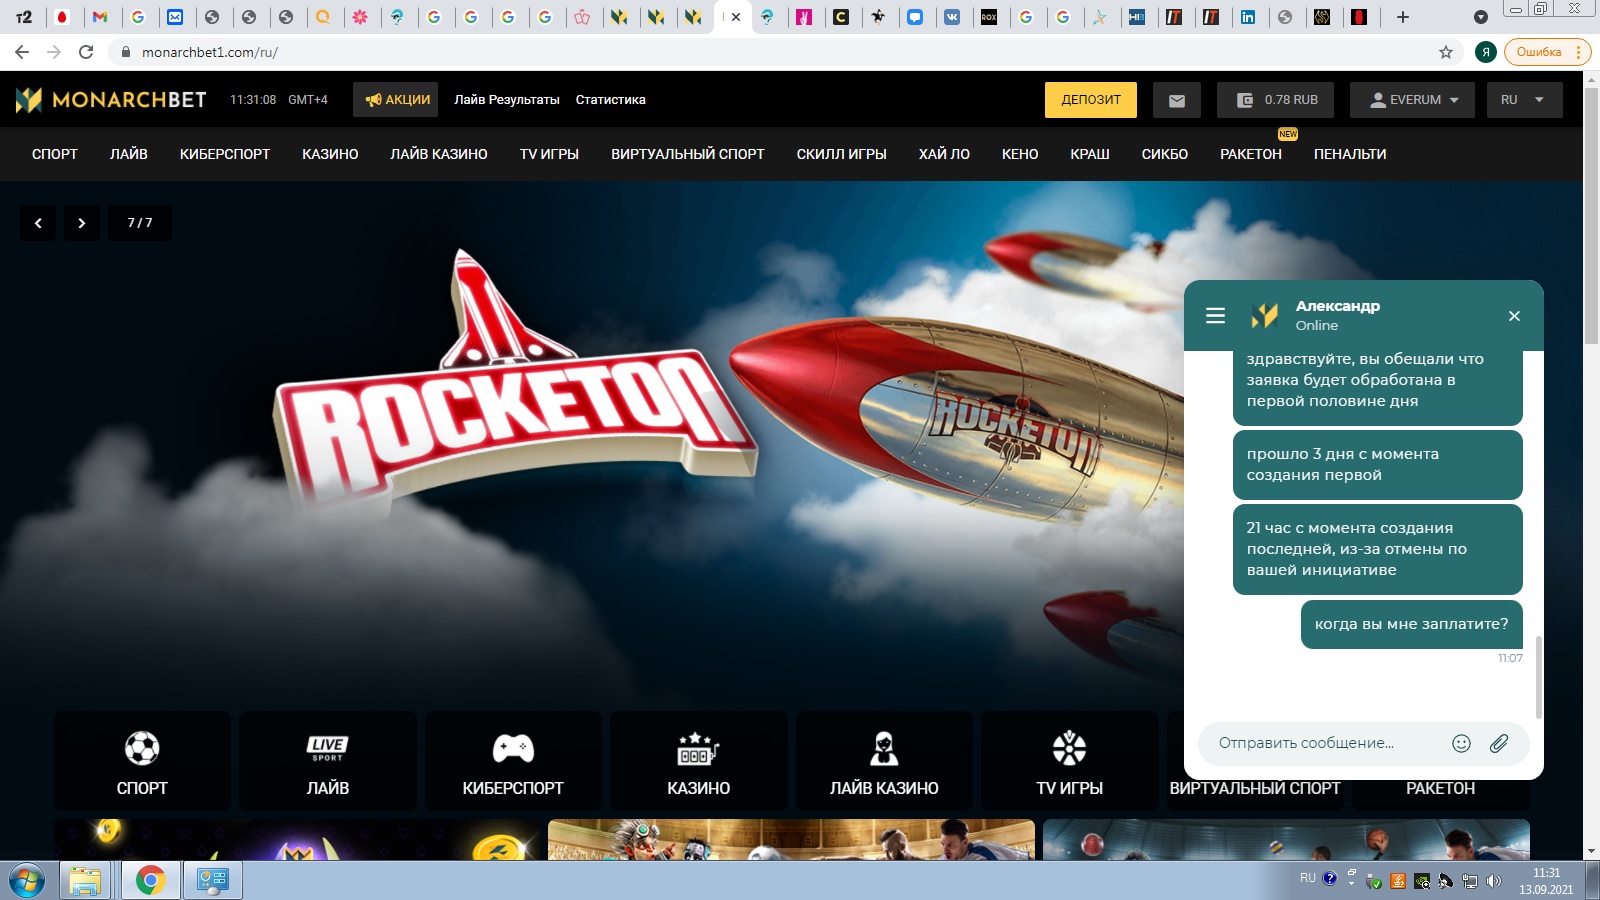Screen dimensions: 1600x900
Task: Open the Статистика link
Action: (611, 100)
